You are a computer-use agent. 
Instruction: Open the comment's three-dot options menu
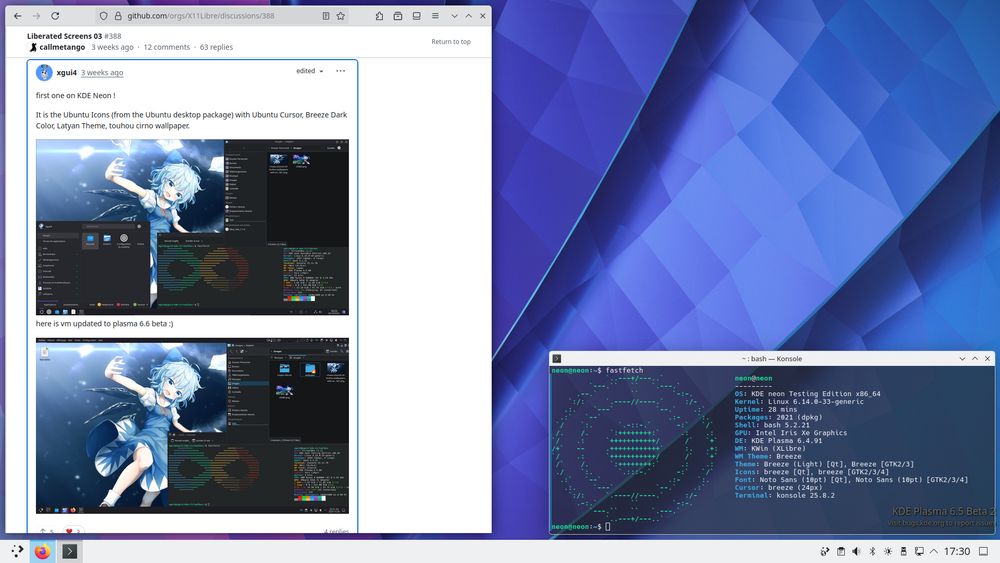[341, 71]
